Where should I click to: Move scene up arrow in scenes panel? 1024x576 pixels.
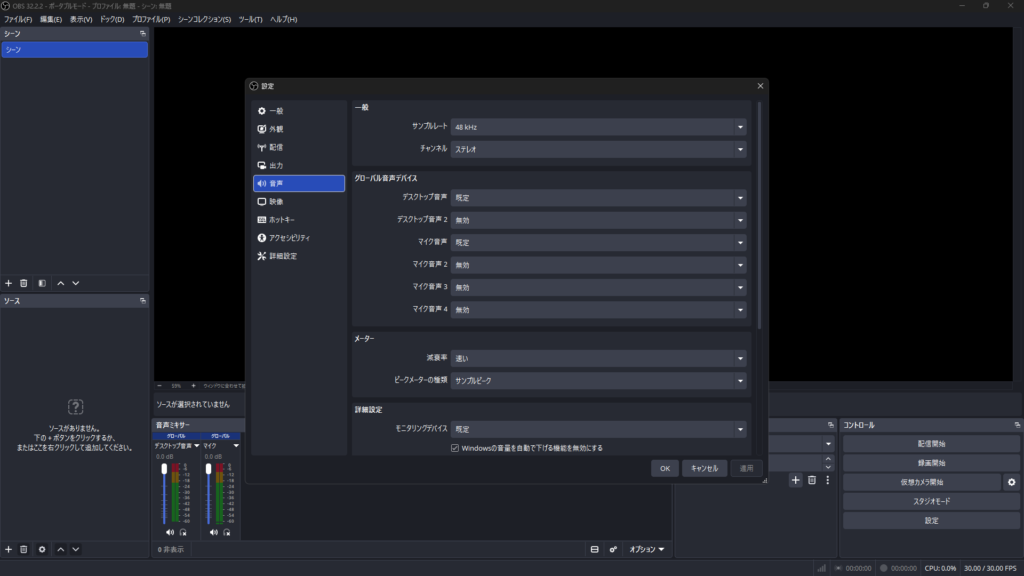[x=61, y=283]
